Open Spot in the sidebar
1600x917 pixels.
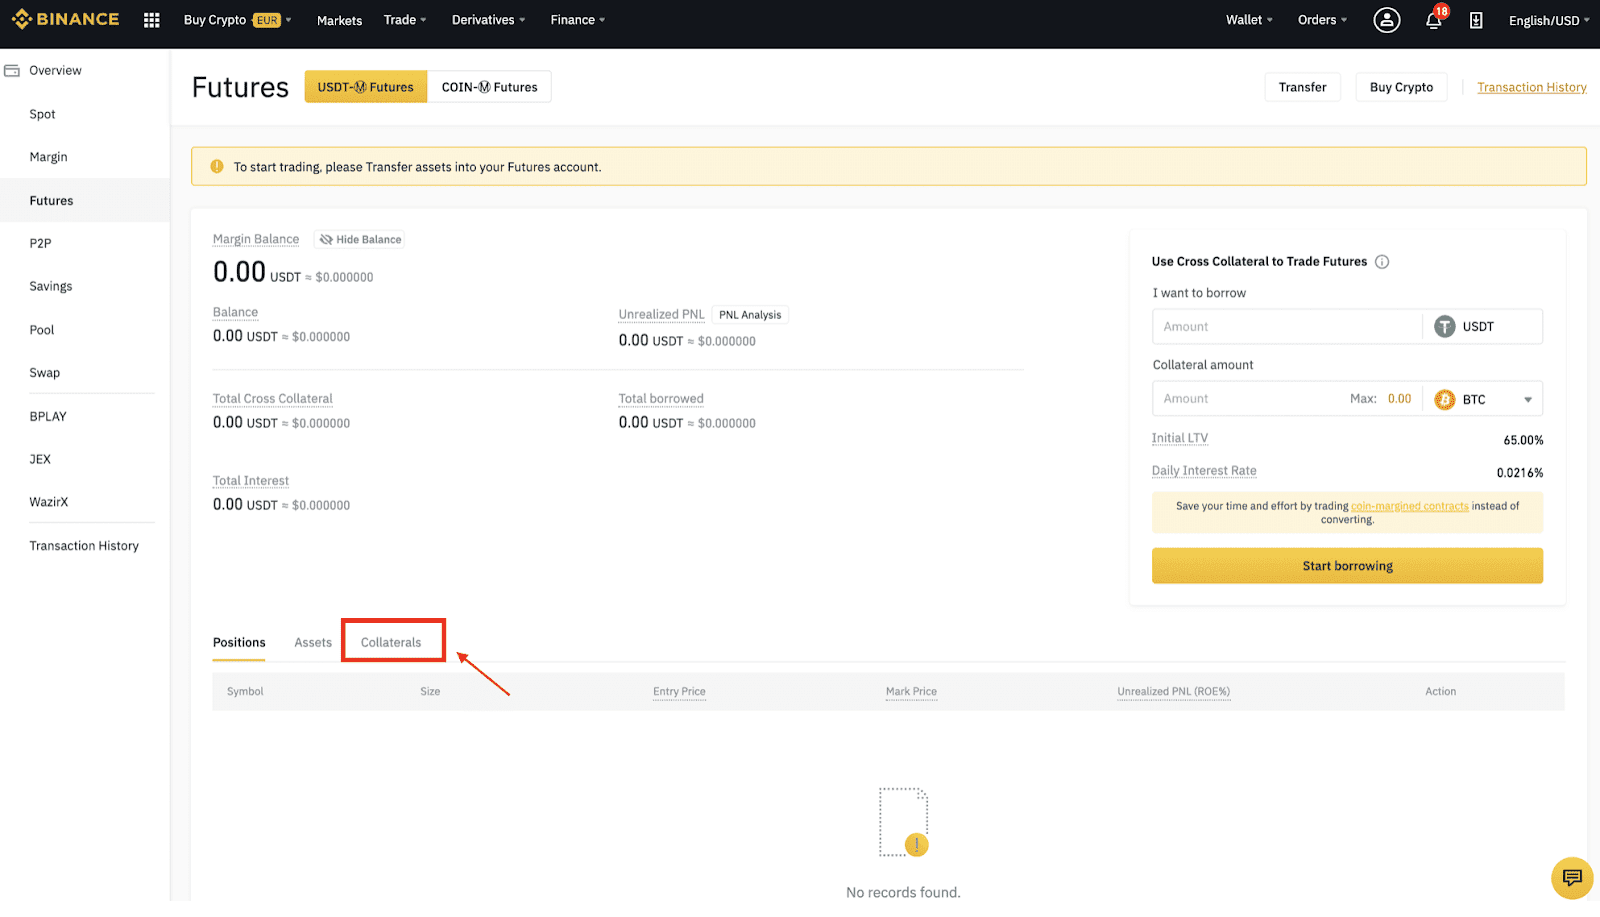tap(42, 115)
